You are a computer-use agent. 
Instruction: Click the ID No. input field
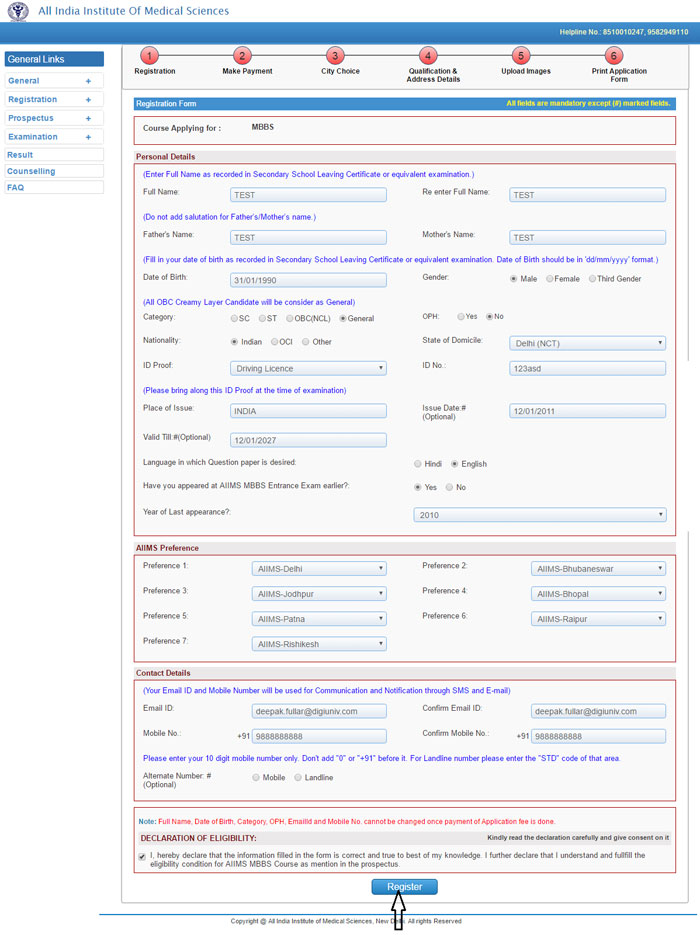587,368
